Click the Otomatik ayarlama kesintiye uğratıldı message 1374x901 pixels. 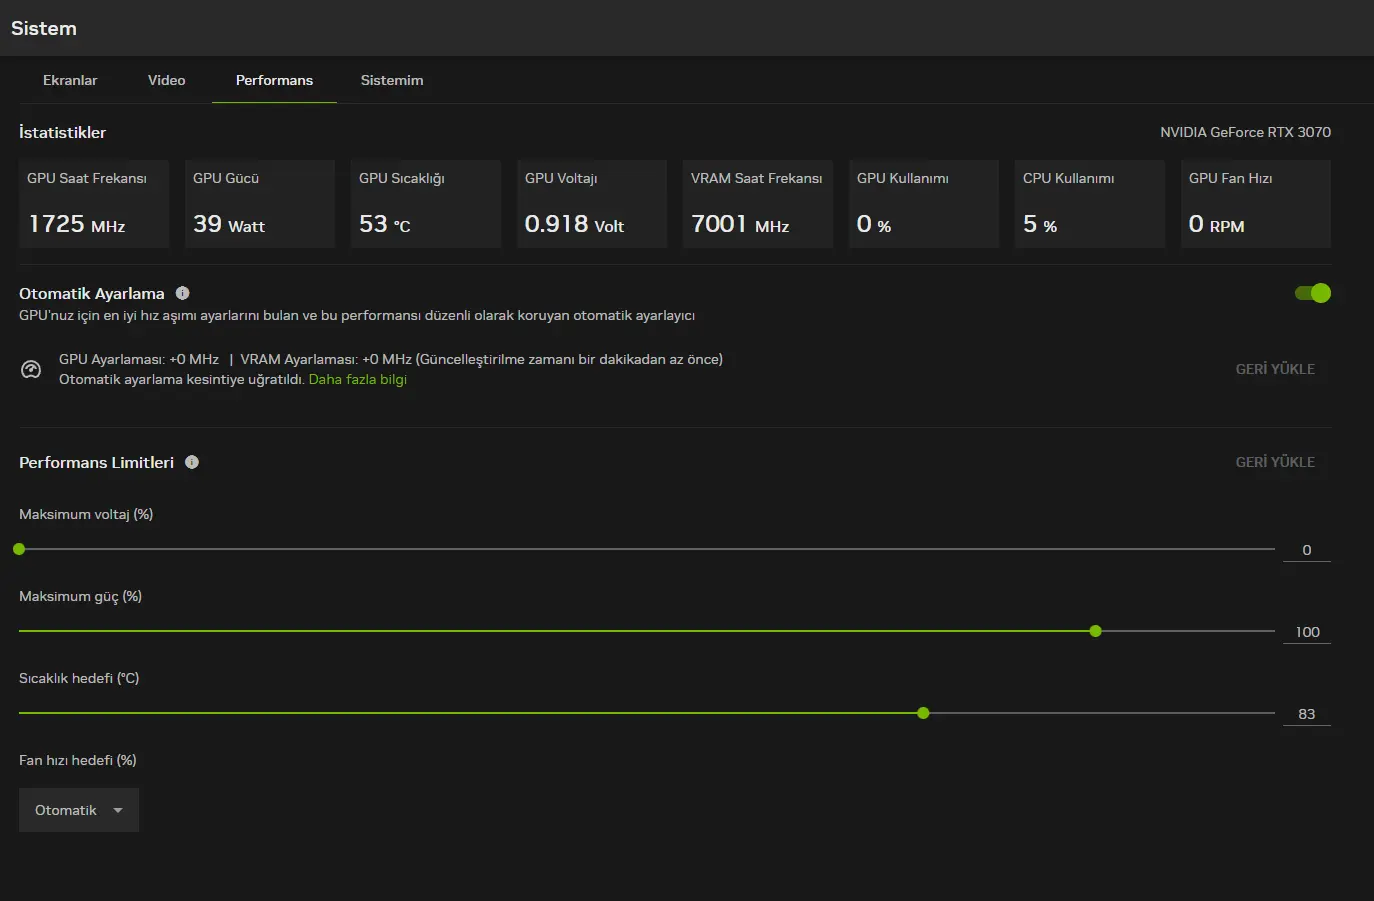tap(182, 379)
